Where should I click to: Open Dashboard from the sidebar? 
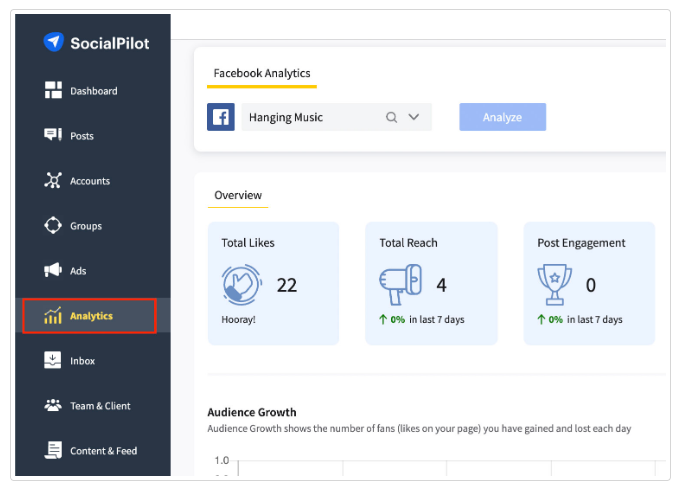(x=94, y=91)
